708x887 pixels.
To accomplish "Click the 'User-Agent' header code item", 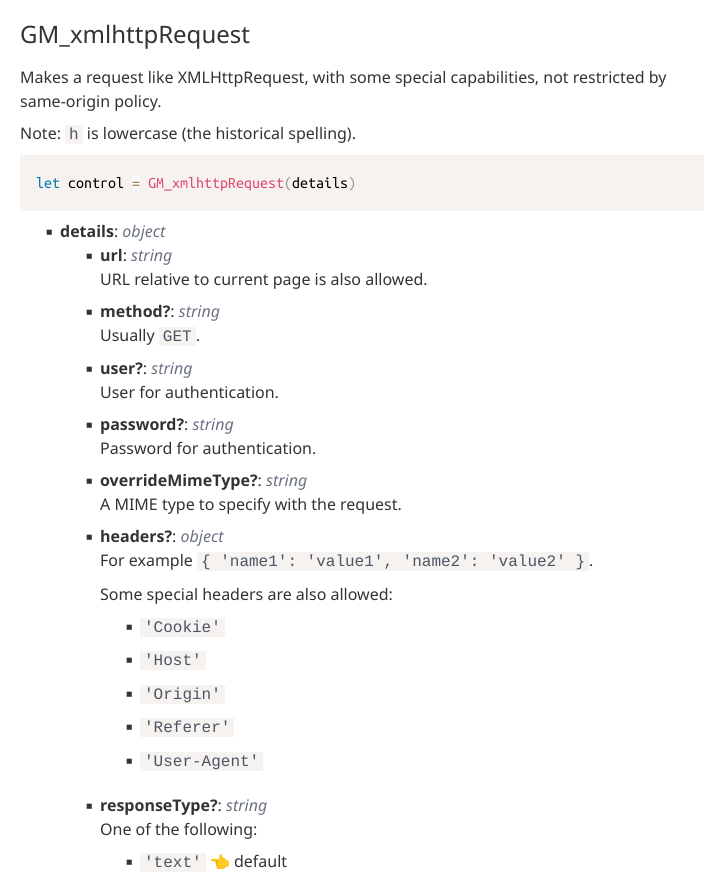I will pos(201,761).
